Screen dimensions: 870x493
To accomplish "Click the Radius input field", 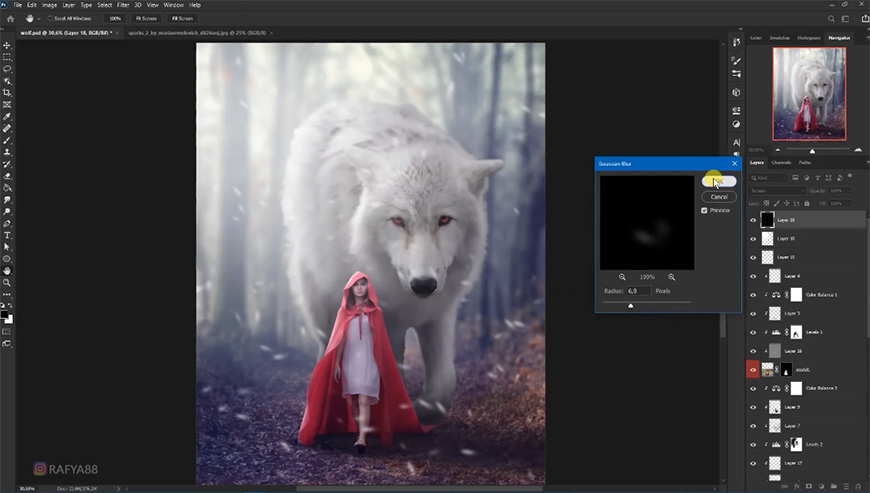I will tap(638, 291).
